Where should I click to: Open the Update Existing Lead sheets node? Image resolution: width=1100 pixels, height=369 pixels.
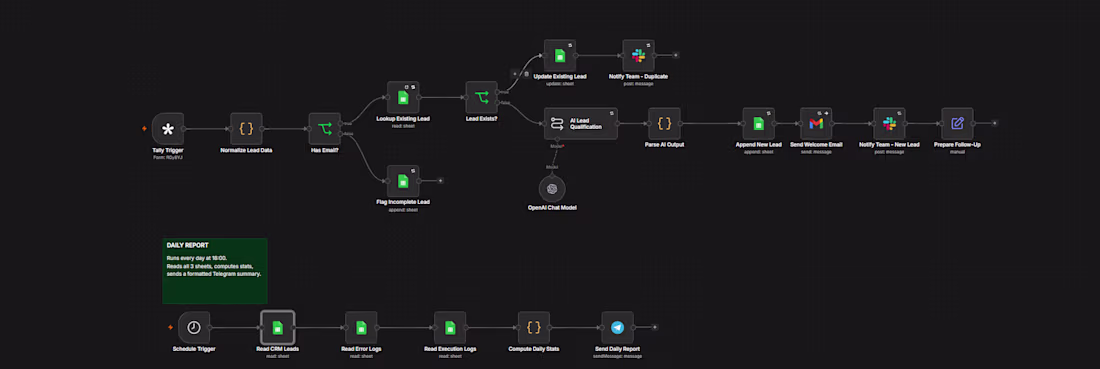coord(560,55)
